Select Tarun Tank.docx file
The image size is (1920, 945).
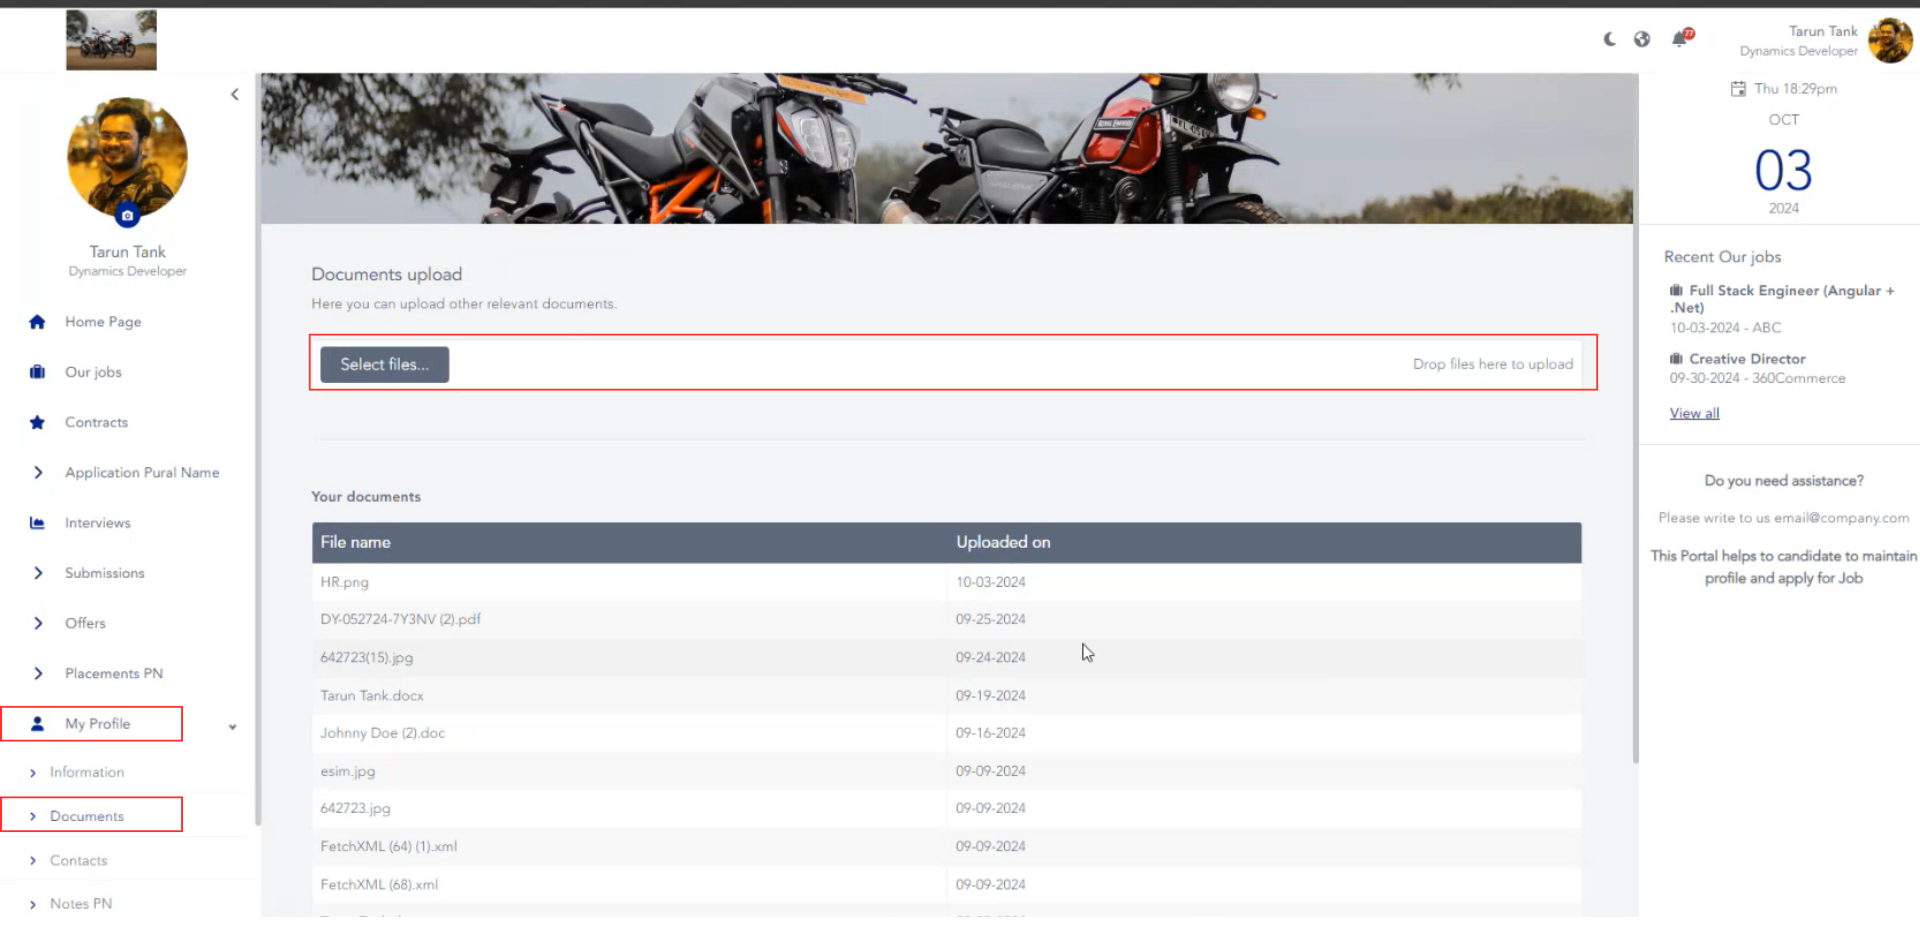(x=372, y=695)
